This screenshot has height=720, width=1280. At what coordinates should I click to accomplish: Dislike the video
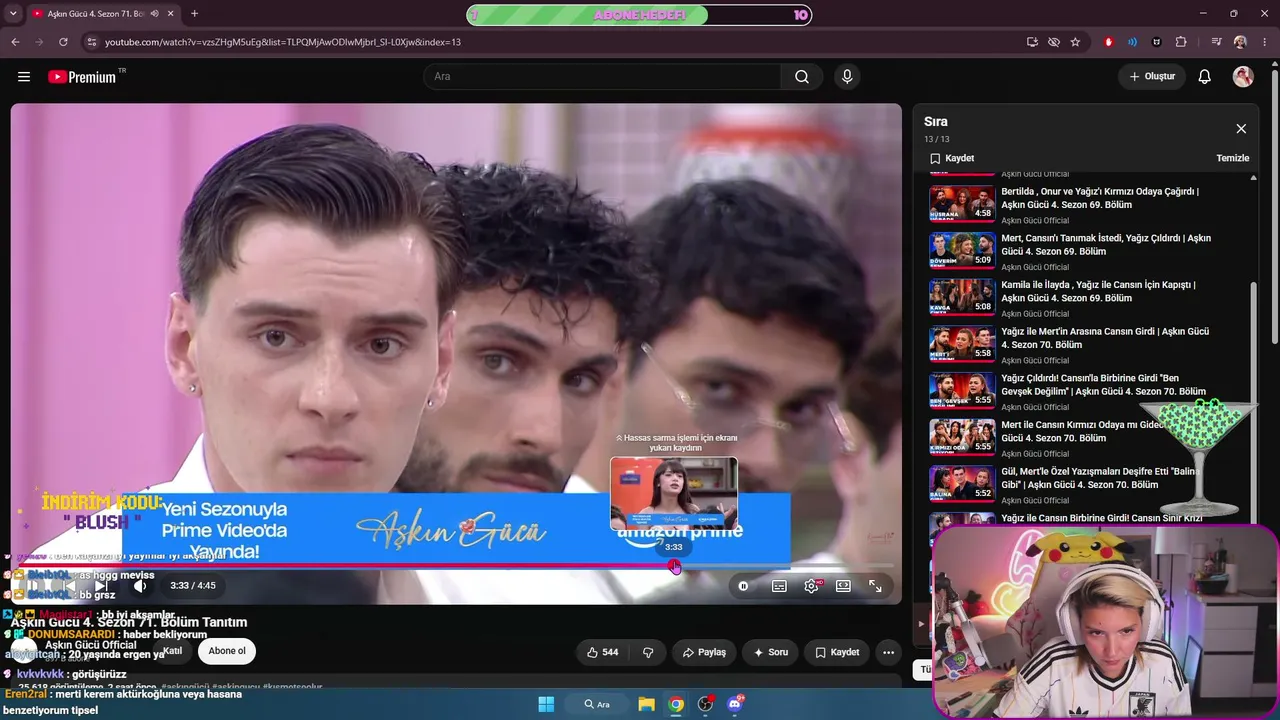tap(647, 652)
